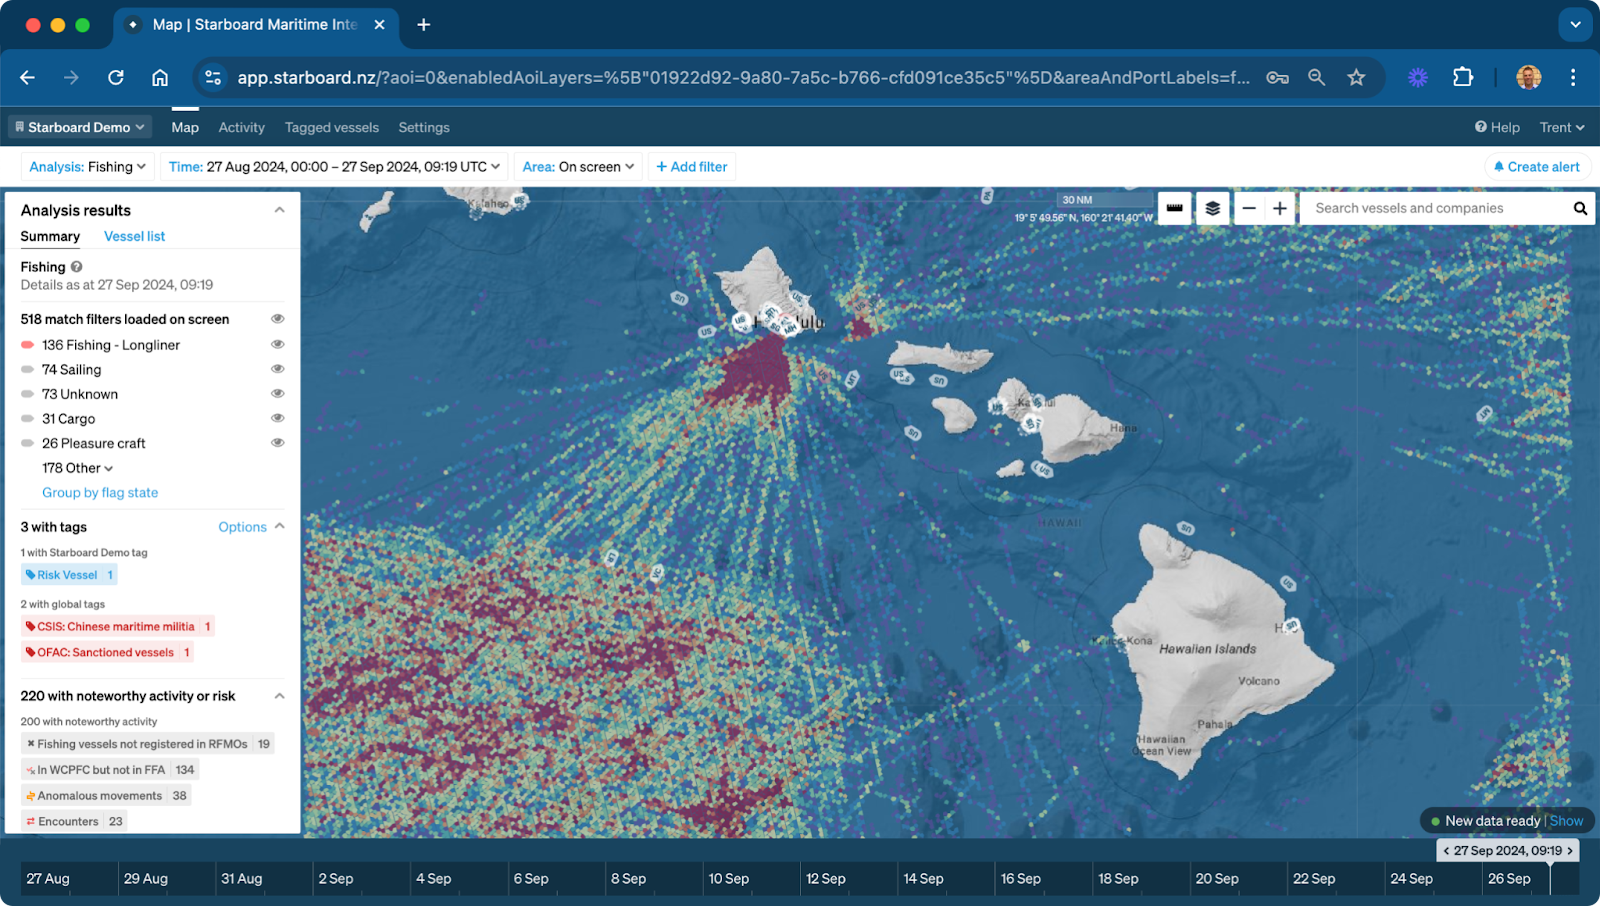Image resolution: width=1600 pixels, height=906 pixels.
Task: Click the Create alert button
Action: (x=1537, y=167)
